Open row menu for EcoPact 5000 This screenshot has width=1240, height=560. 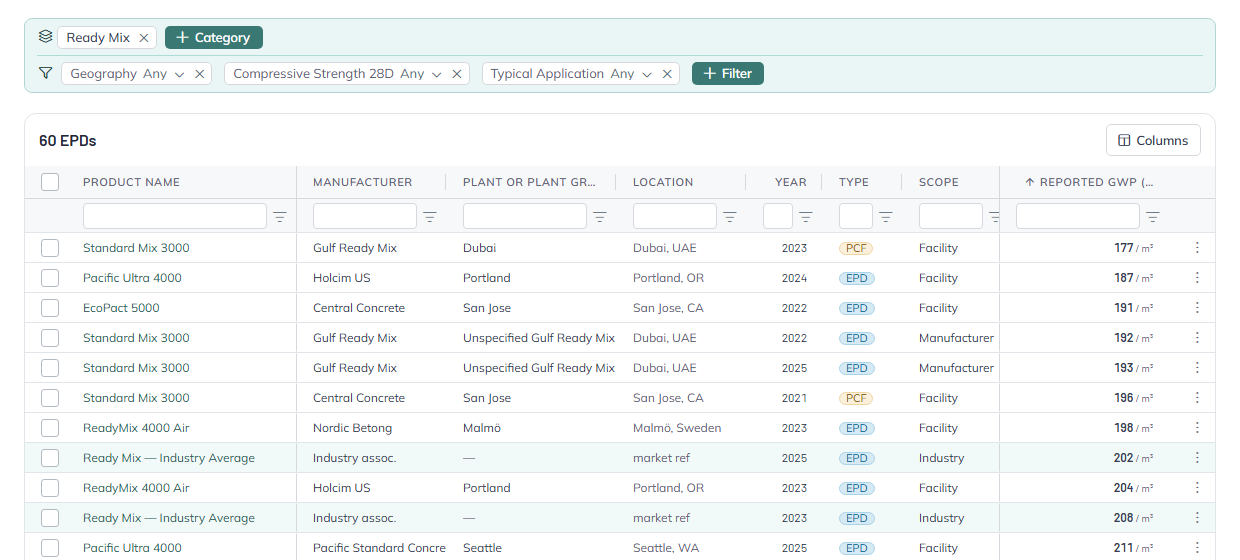(x=1197, y=308)
